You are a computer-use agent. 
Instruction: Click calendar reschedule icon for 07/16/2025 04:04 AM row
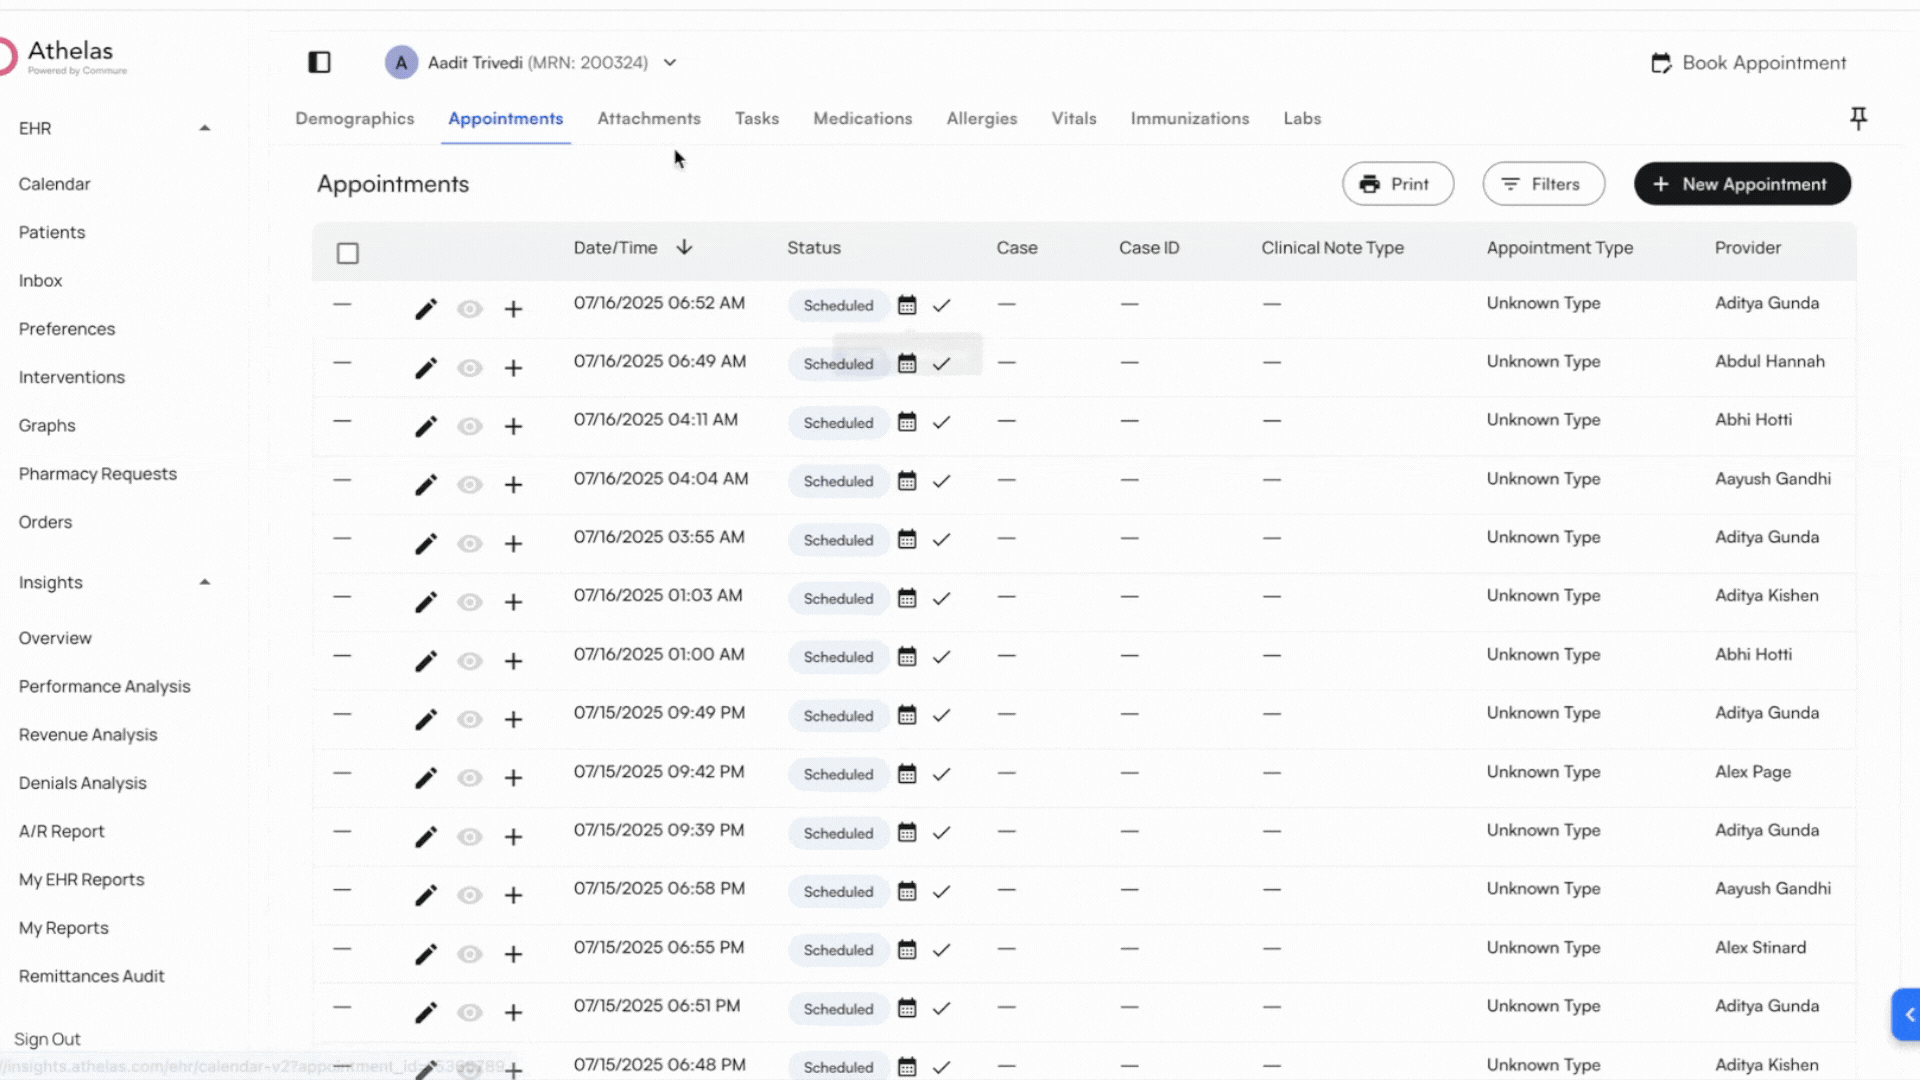tap(907, 481)
